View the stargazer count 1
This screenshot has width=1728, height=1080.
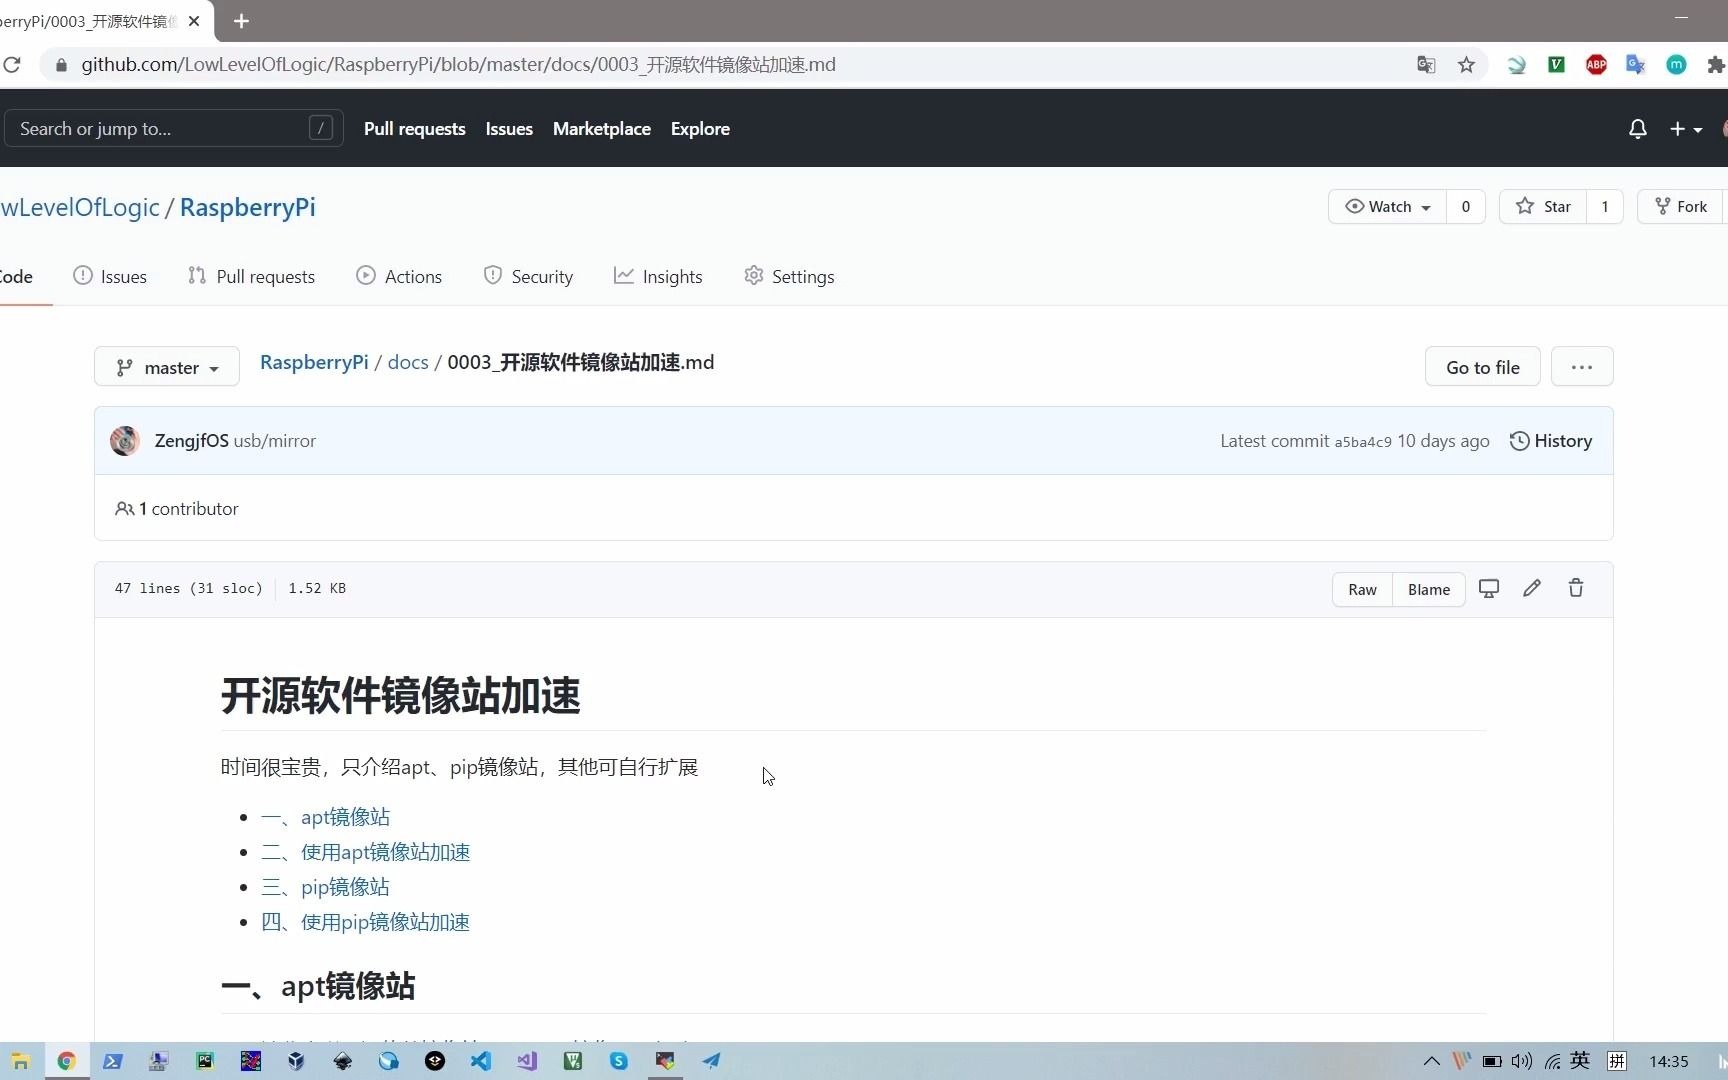(x=1605, y=207)
